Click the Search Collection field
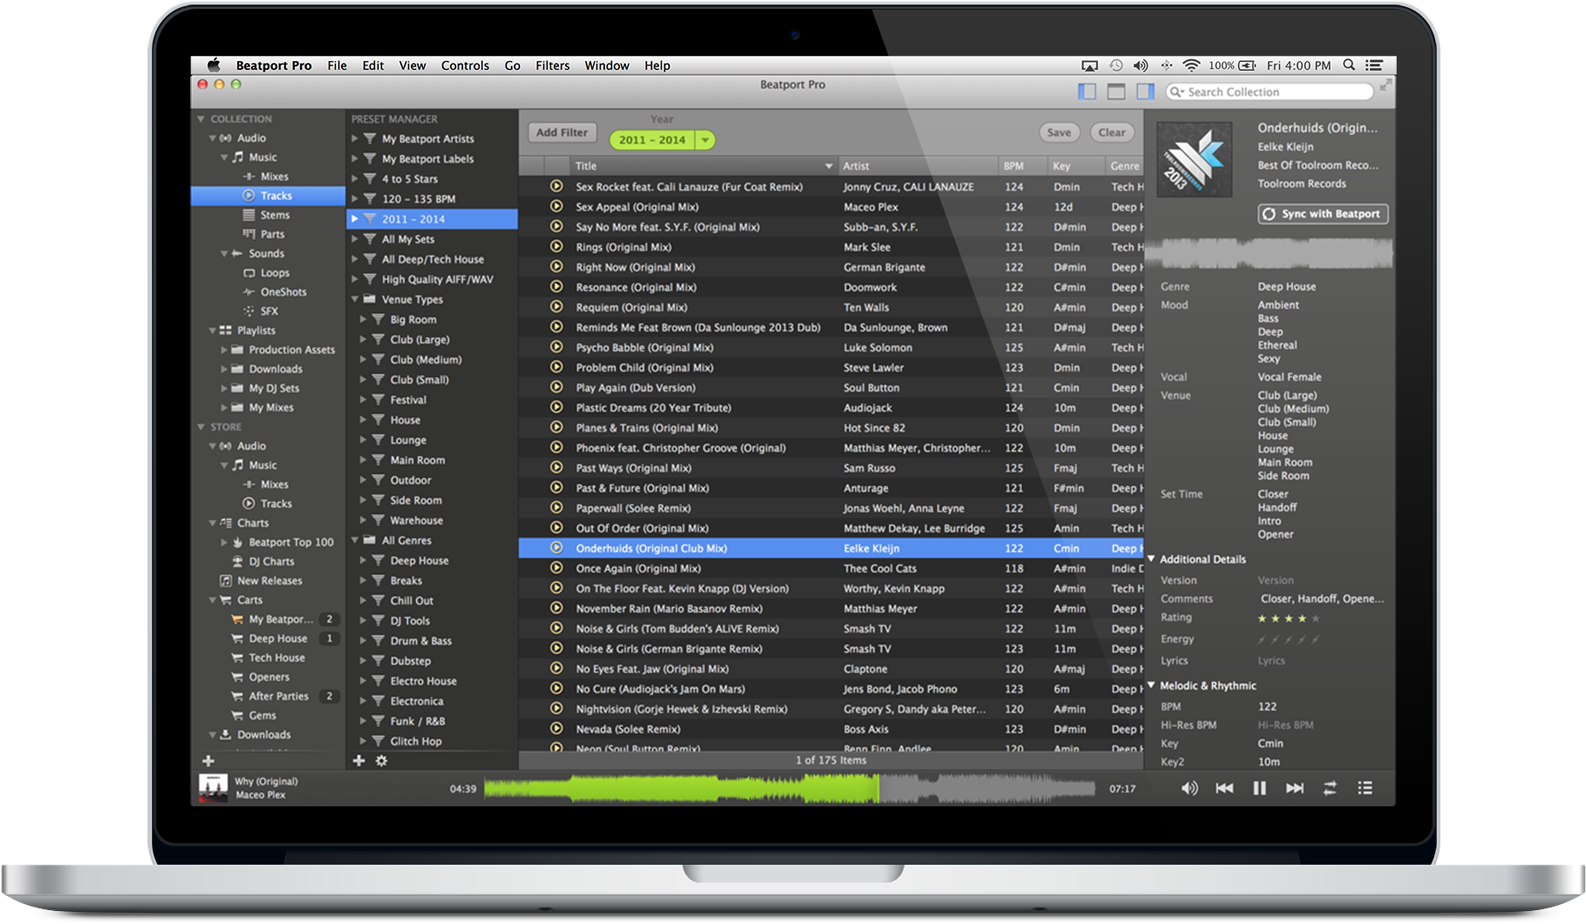Image resolution: width=1586 pixels, height=924 pixels. pyautogui.click(x=1270, y=92)
